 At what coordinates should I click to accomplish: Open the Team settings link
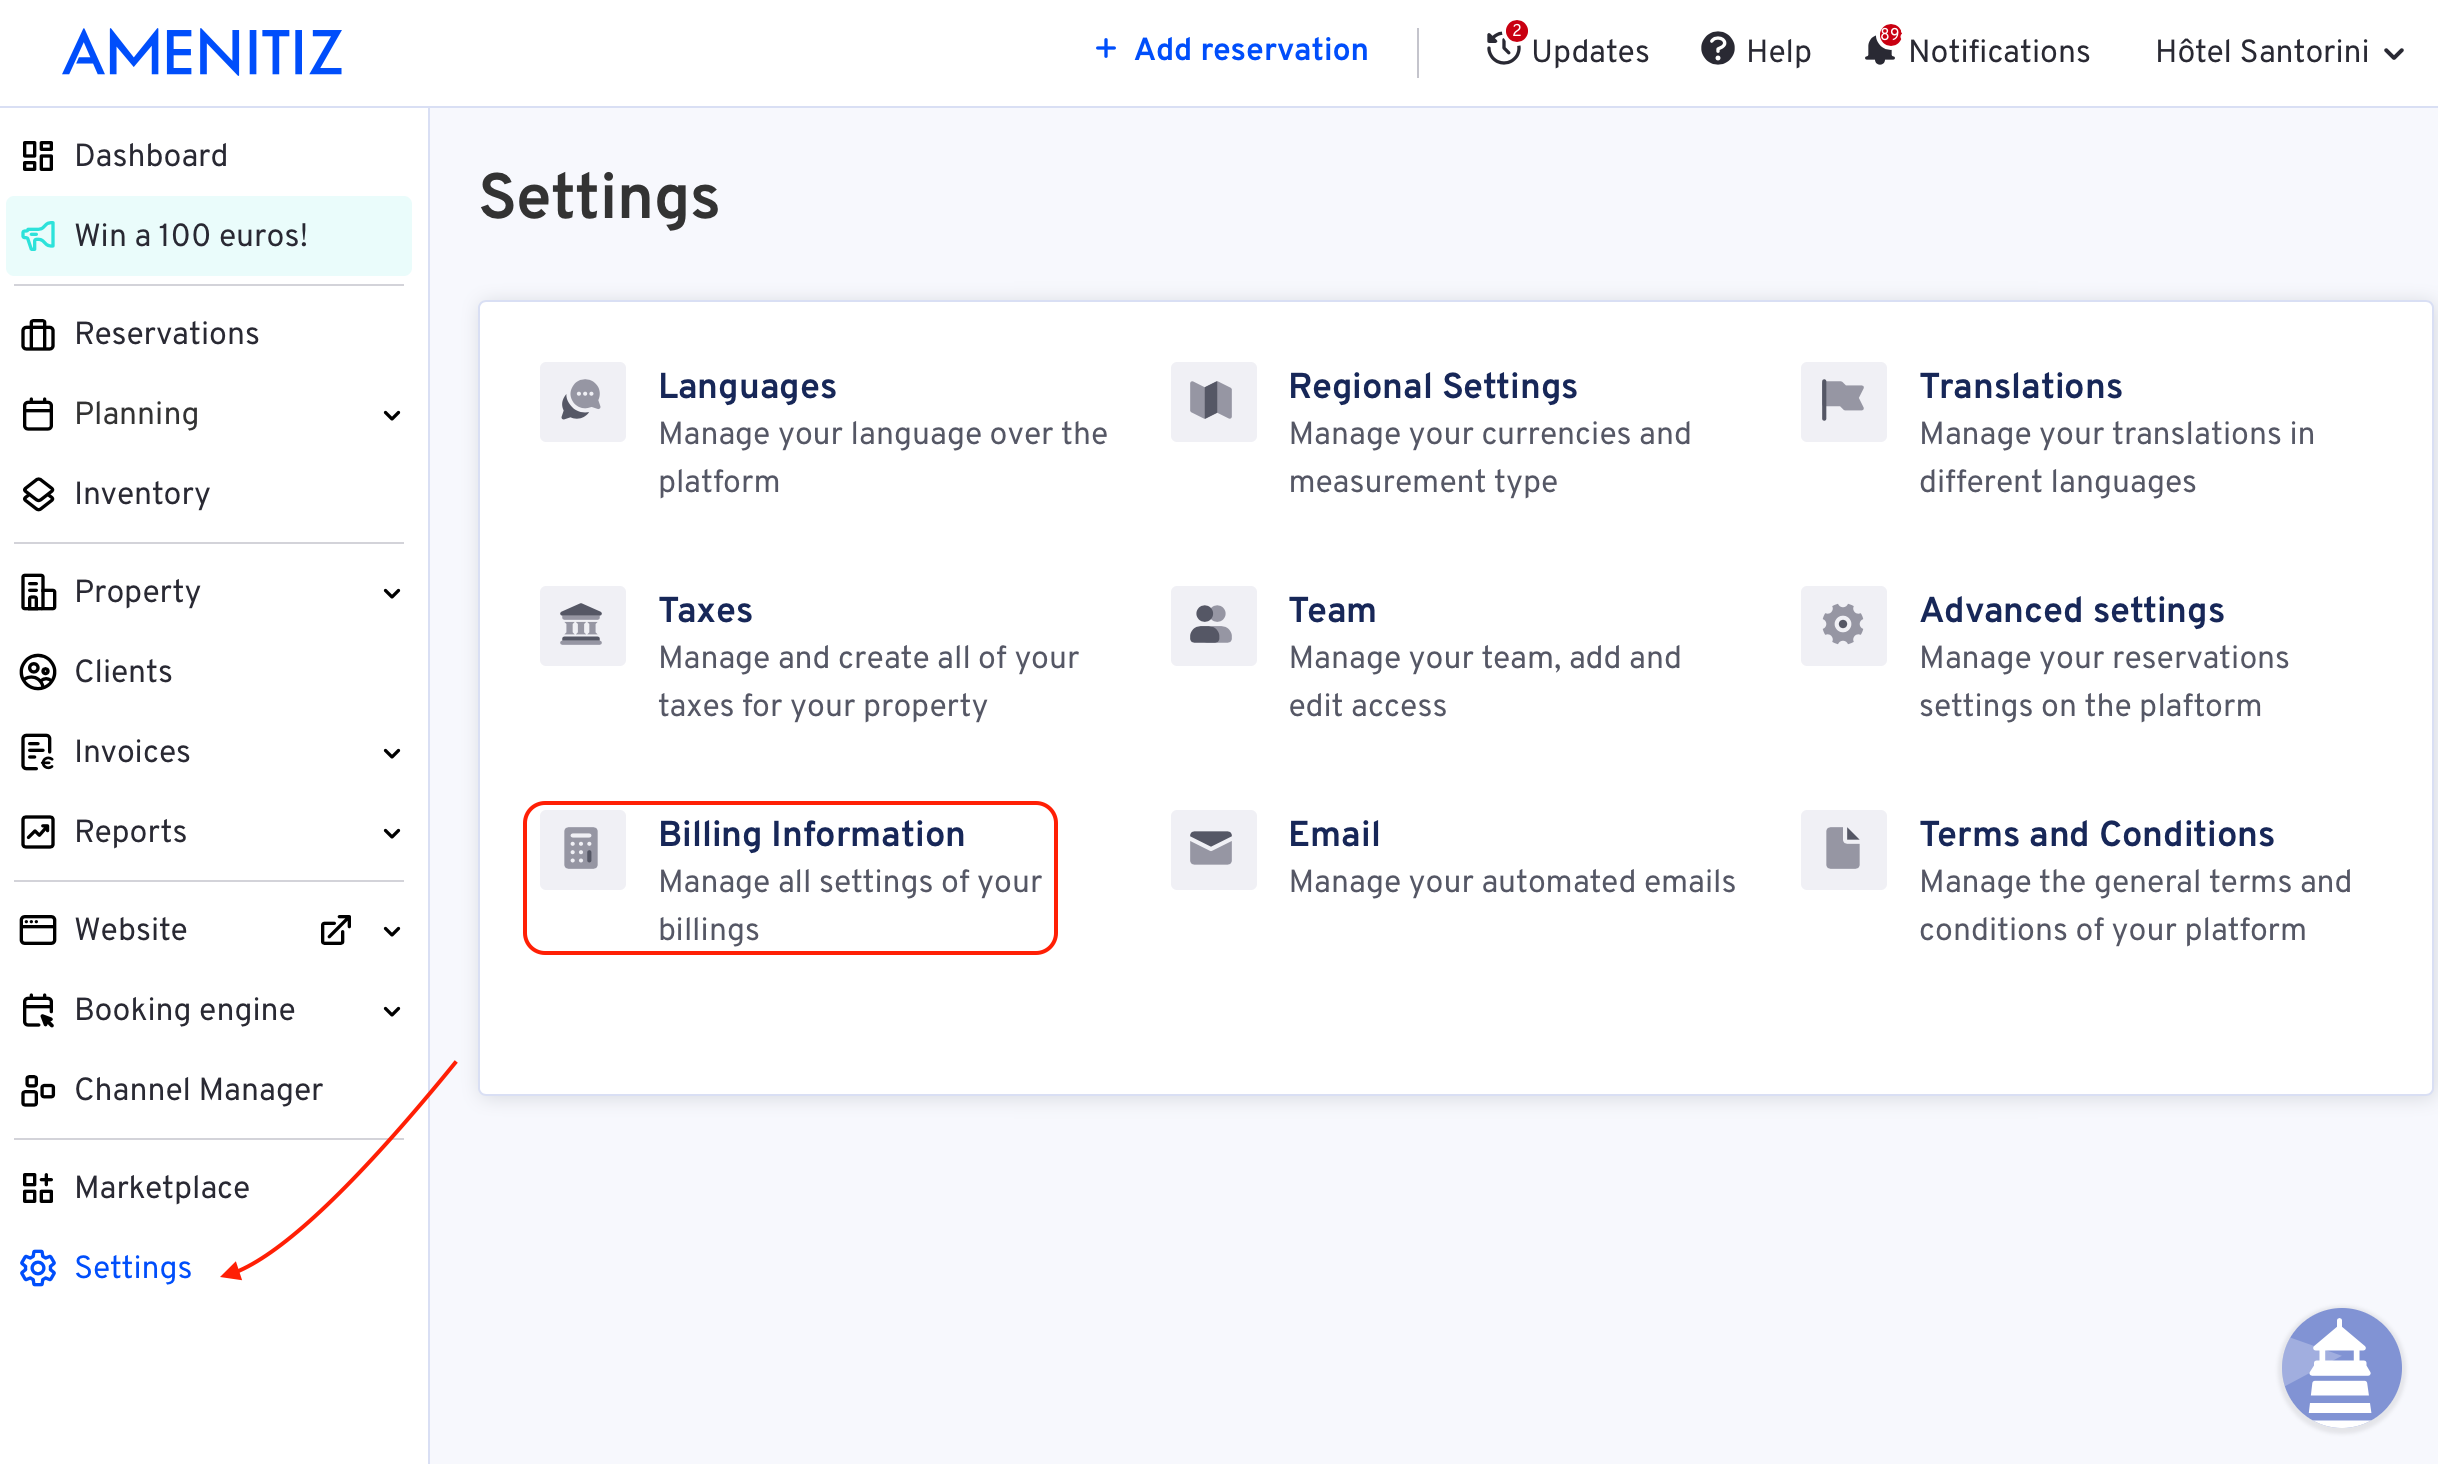(1332, 610)
